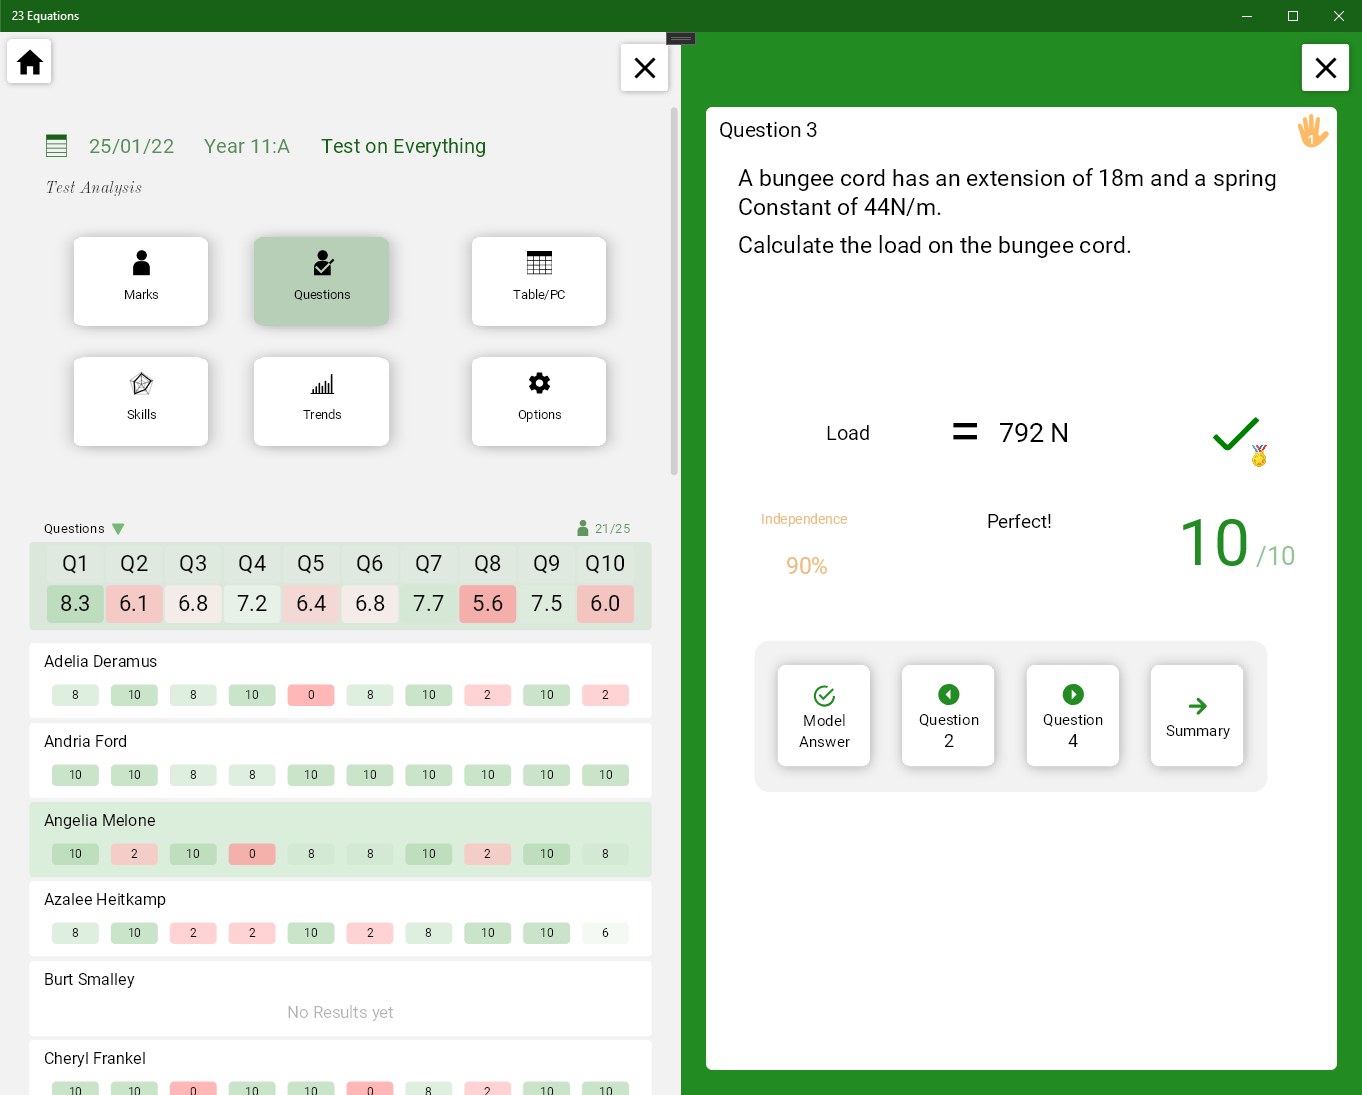Select the Q8 column header
Viewport: 1362px width, 1095px height.
(487, 563)
